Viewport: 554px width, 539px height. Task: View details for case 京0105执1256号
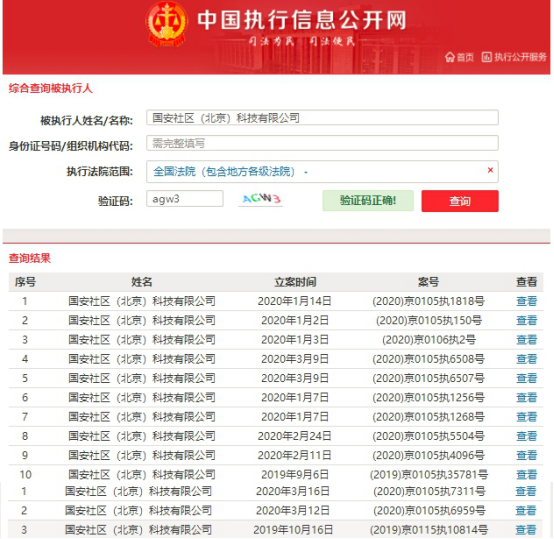point(526,397)
